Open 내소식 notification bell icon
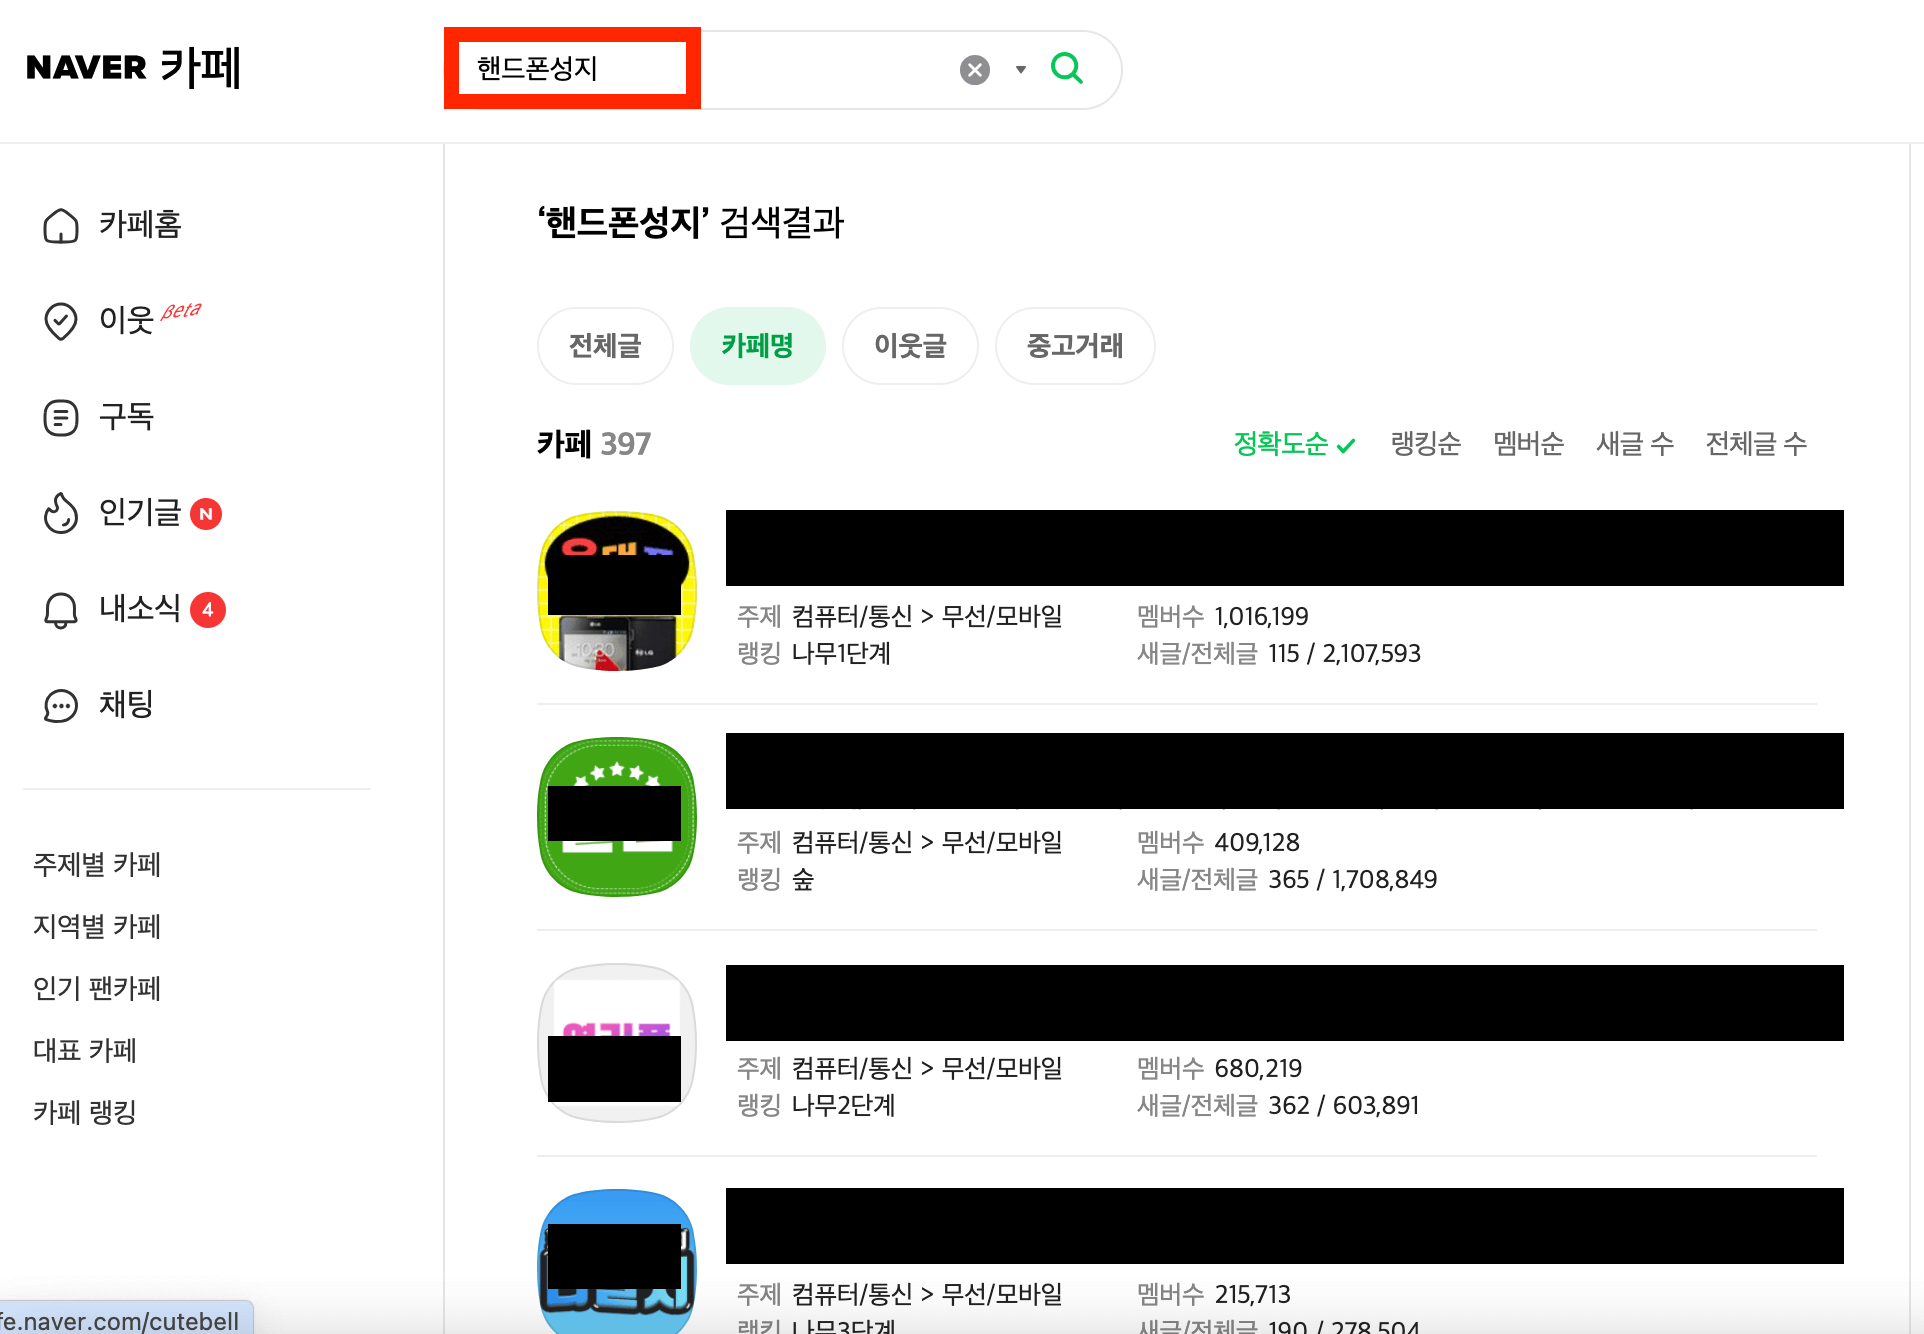Viewport: 1924px width, 1334px height. [60, 609]
